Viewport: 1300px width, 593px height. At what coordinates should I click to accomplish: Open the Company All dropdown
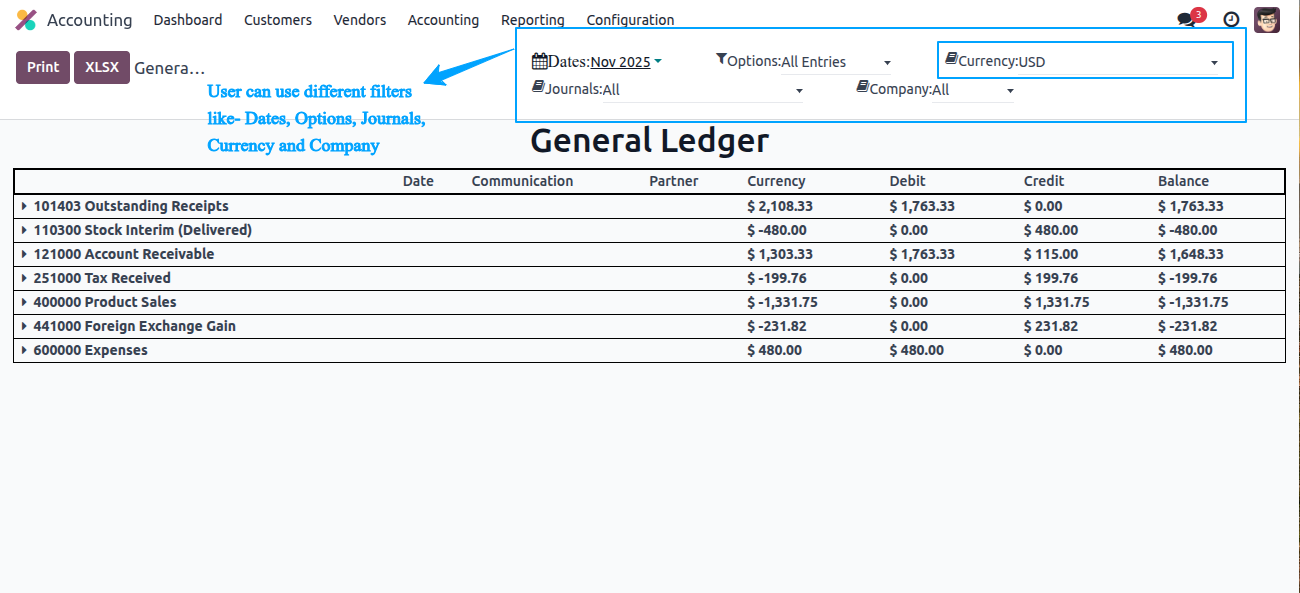pyautogui.click(x=973, y=90)
